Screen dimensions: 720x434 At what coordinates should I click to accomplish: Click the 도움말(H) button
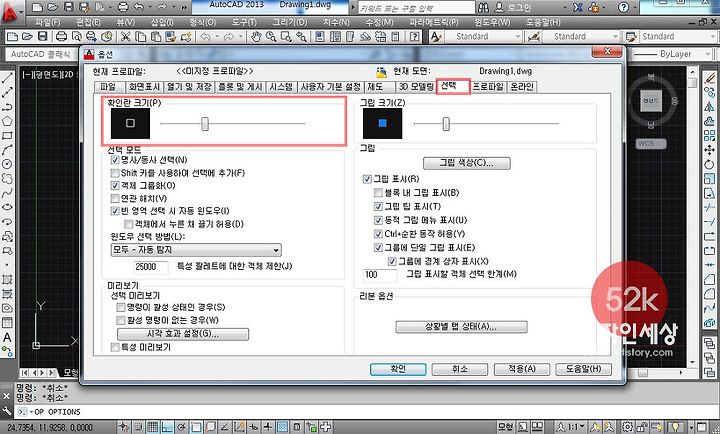point(583,369)
